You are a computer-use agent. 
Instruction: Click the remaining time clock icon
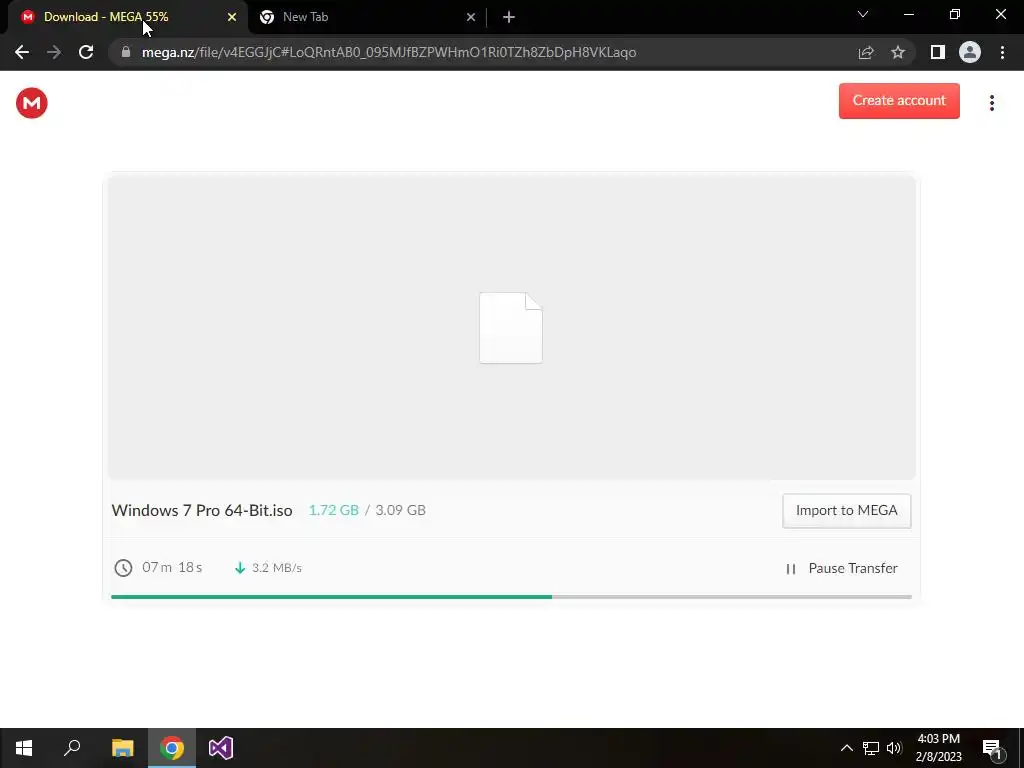click(x=123, y=568)
